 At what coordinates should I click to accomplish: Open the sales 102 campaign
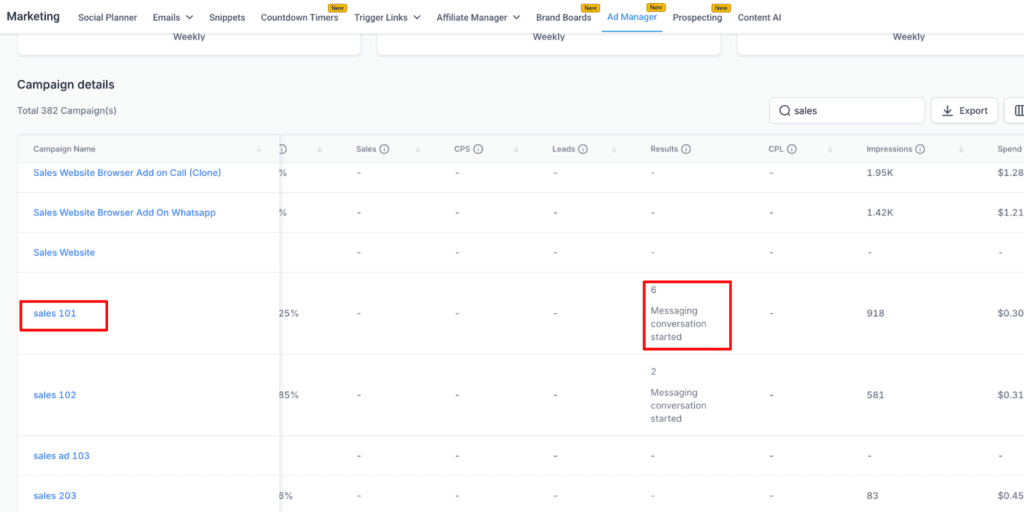click(x=55, y=395)
